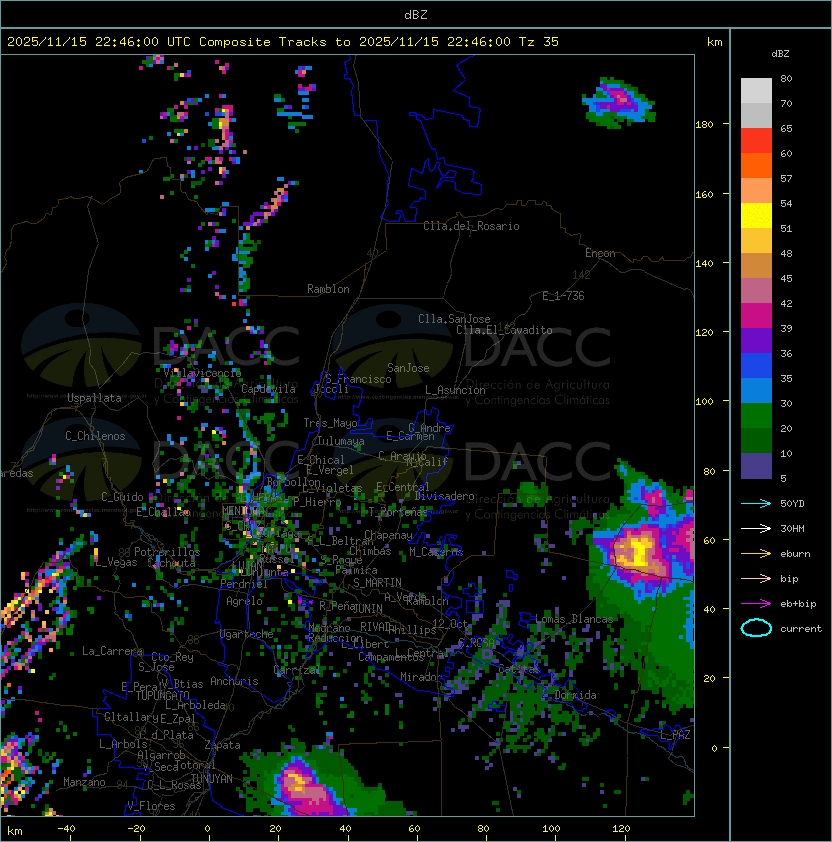Click the Anchoris label
Viewport: 832px width, 842px height.
[234, 681]
